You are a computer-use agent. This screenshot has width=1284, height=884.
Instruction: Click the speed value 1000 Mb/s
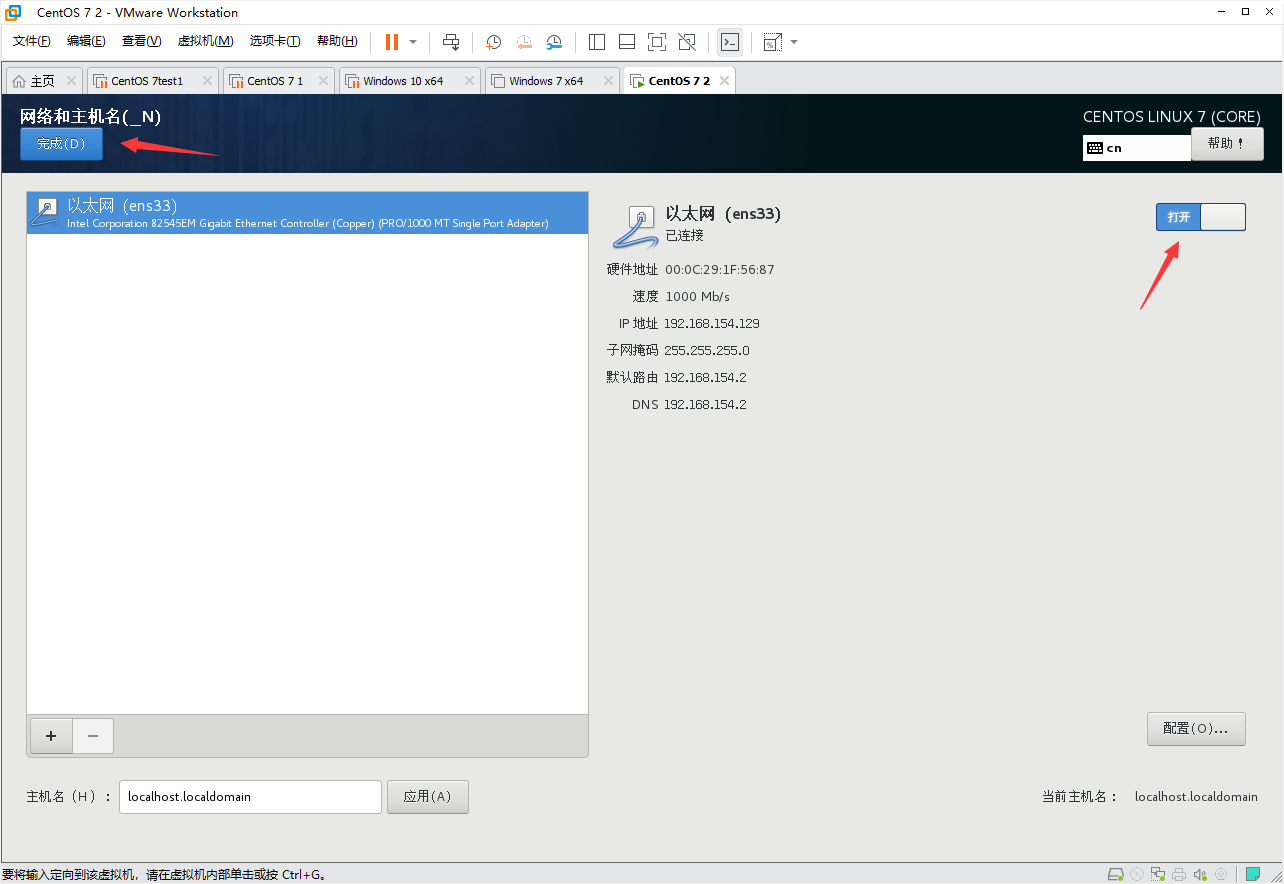(x=698, y=297)
